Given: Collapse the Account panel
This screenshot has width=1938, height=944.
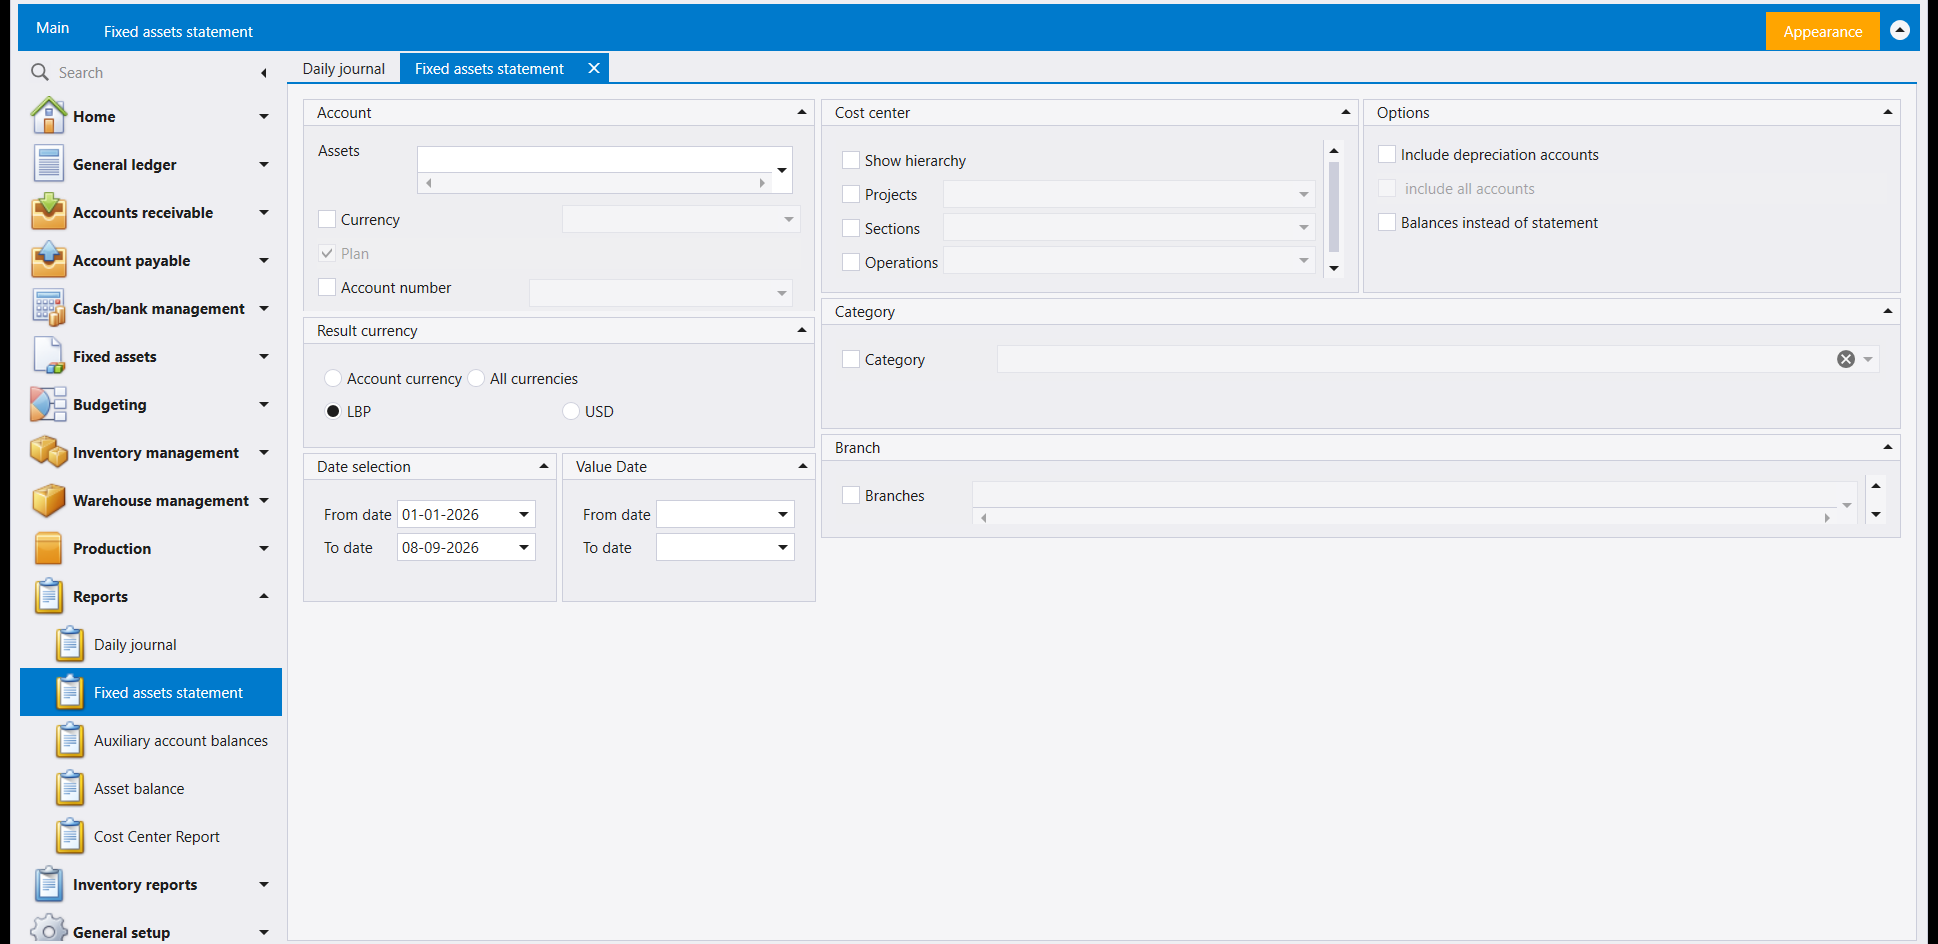Looking at the screenshot, I should (x=802, y=112).
